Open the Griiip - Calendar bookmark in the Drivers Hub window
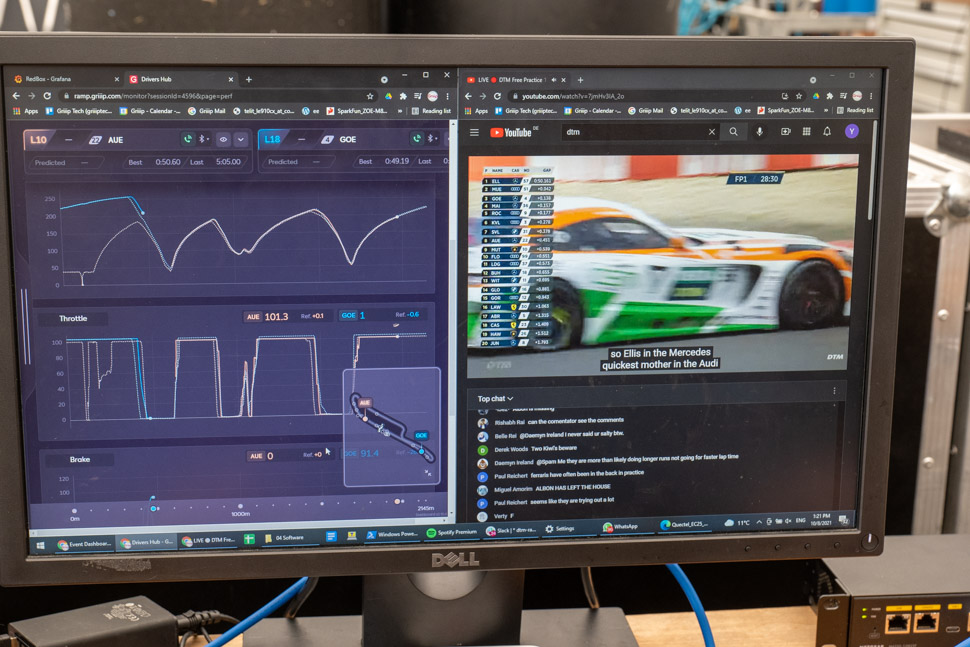This screenshot has height=647, width=970. point(150,111)
